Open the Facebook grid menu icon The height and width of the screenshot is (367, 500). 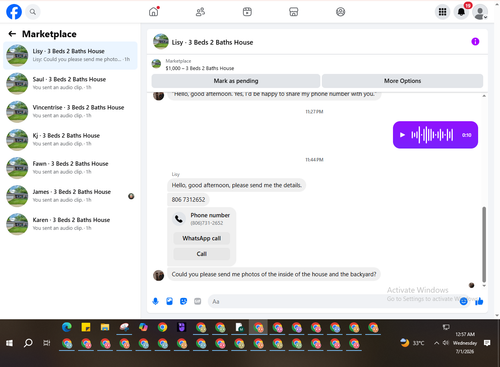pos(442,12)
